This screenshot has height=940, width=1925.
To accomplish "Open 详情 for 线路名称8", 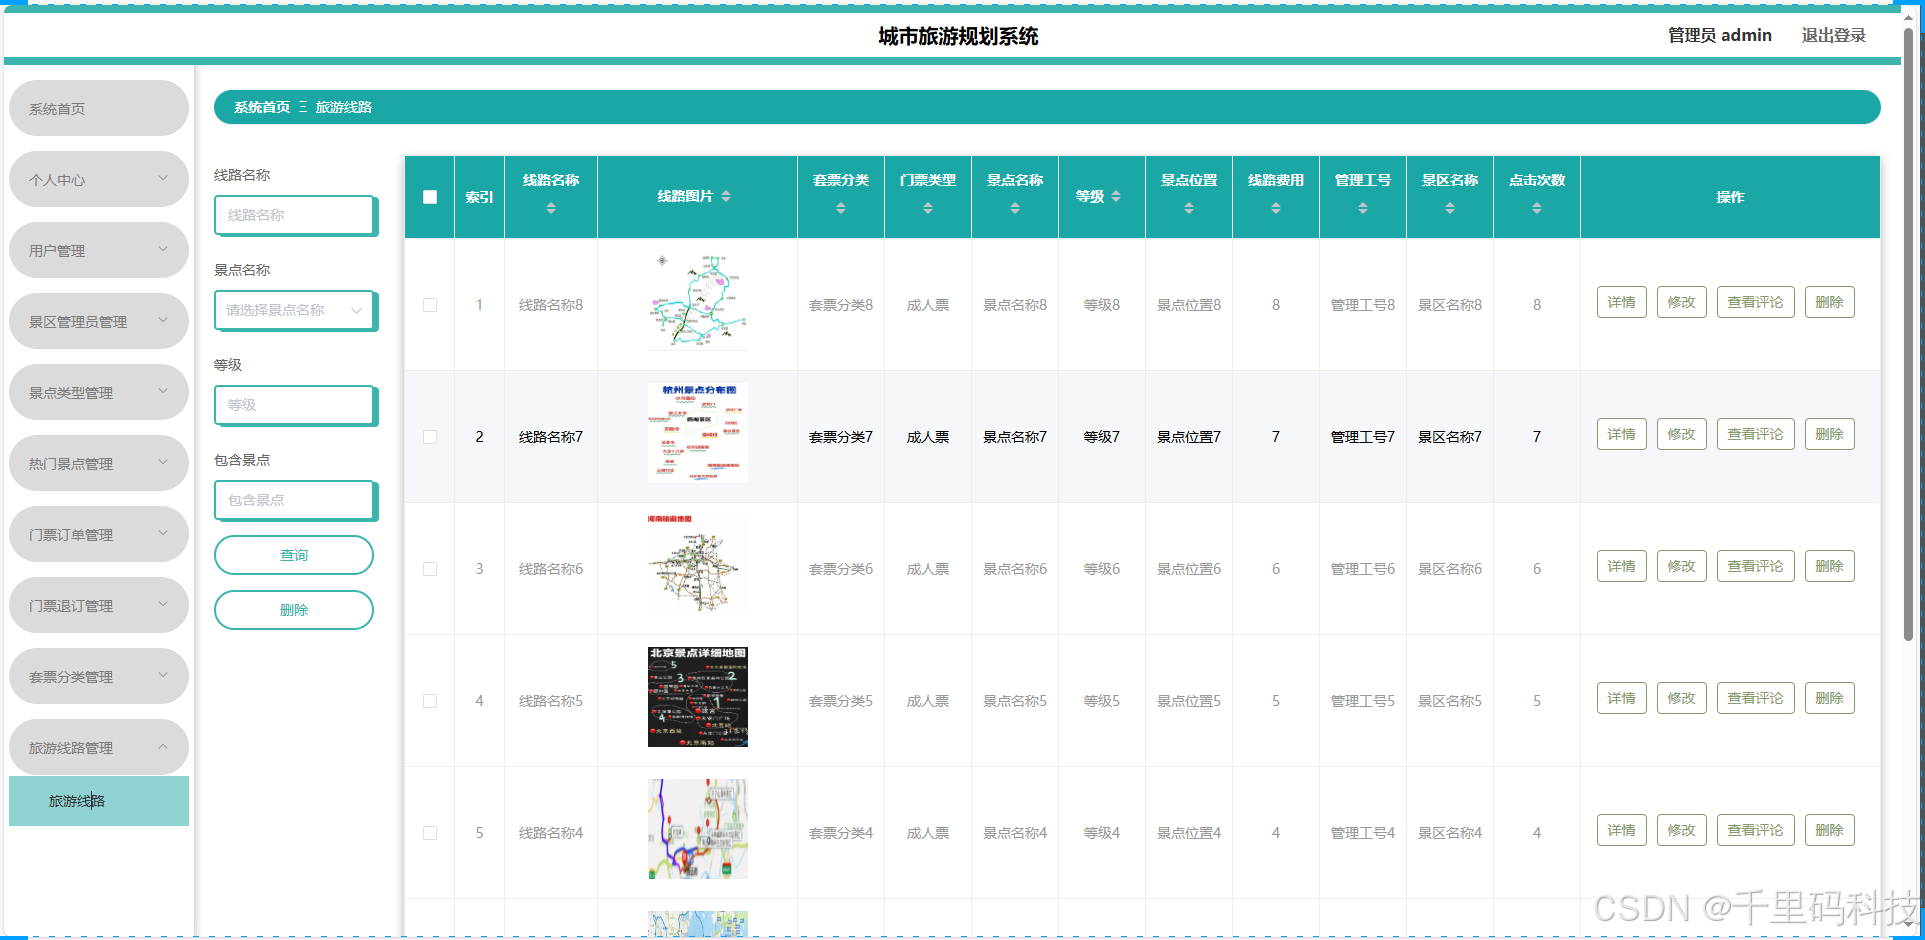I will point(1621,302).
